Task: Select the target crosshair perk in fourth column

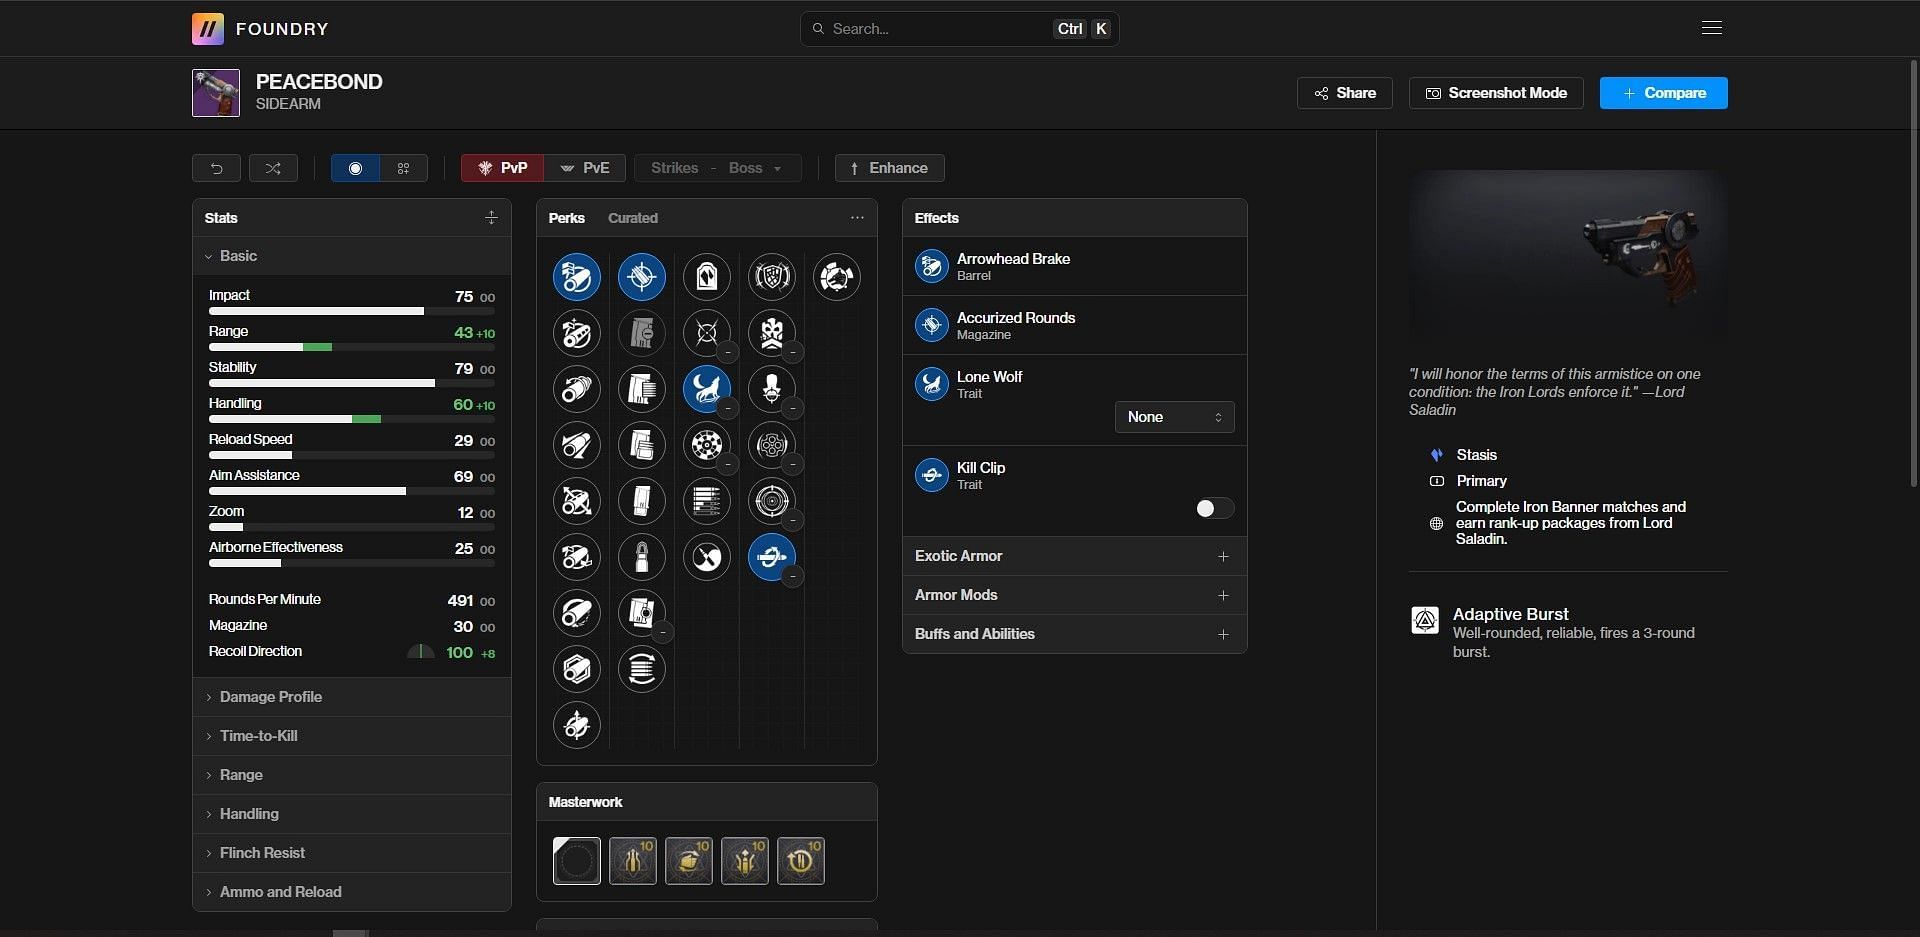Action: point(772,501)
